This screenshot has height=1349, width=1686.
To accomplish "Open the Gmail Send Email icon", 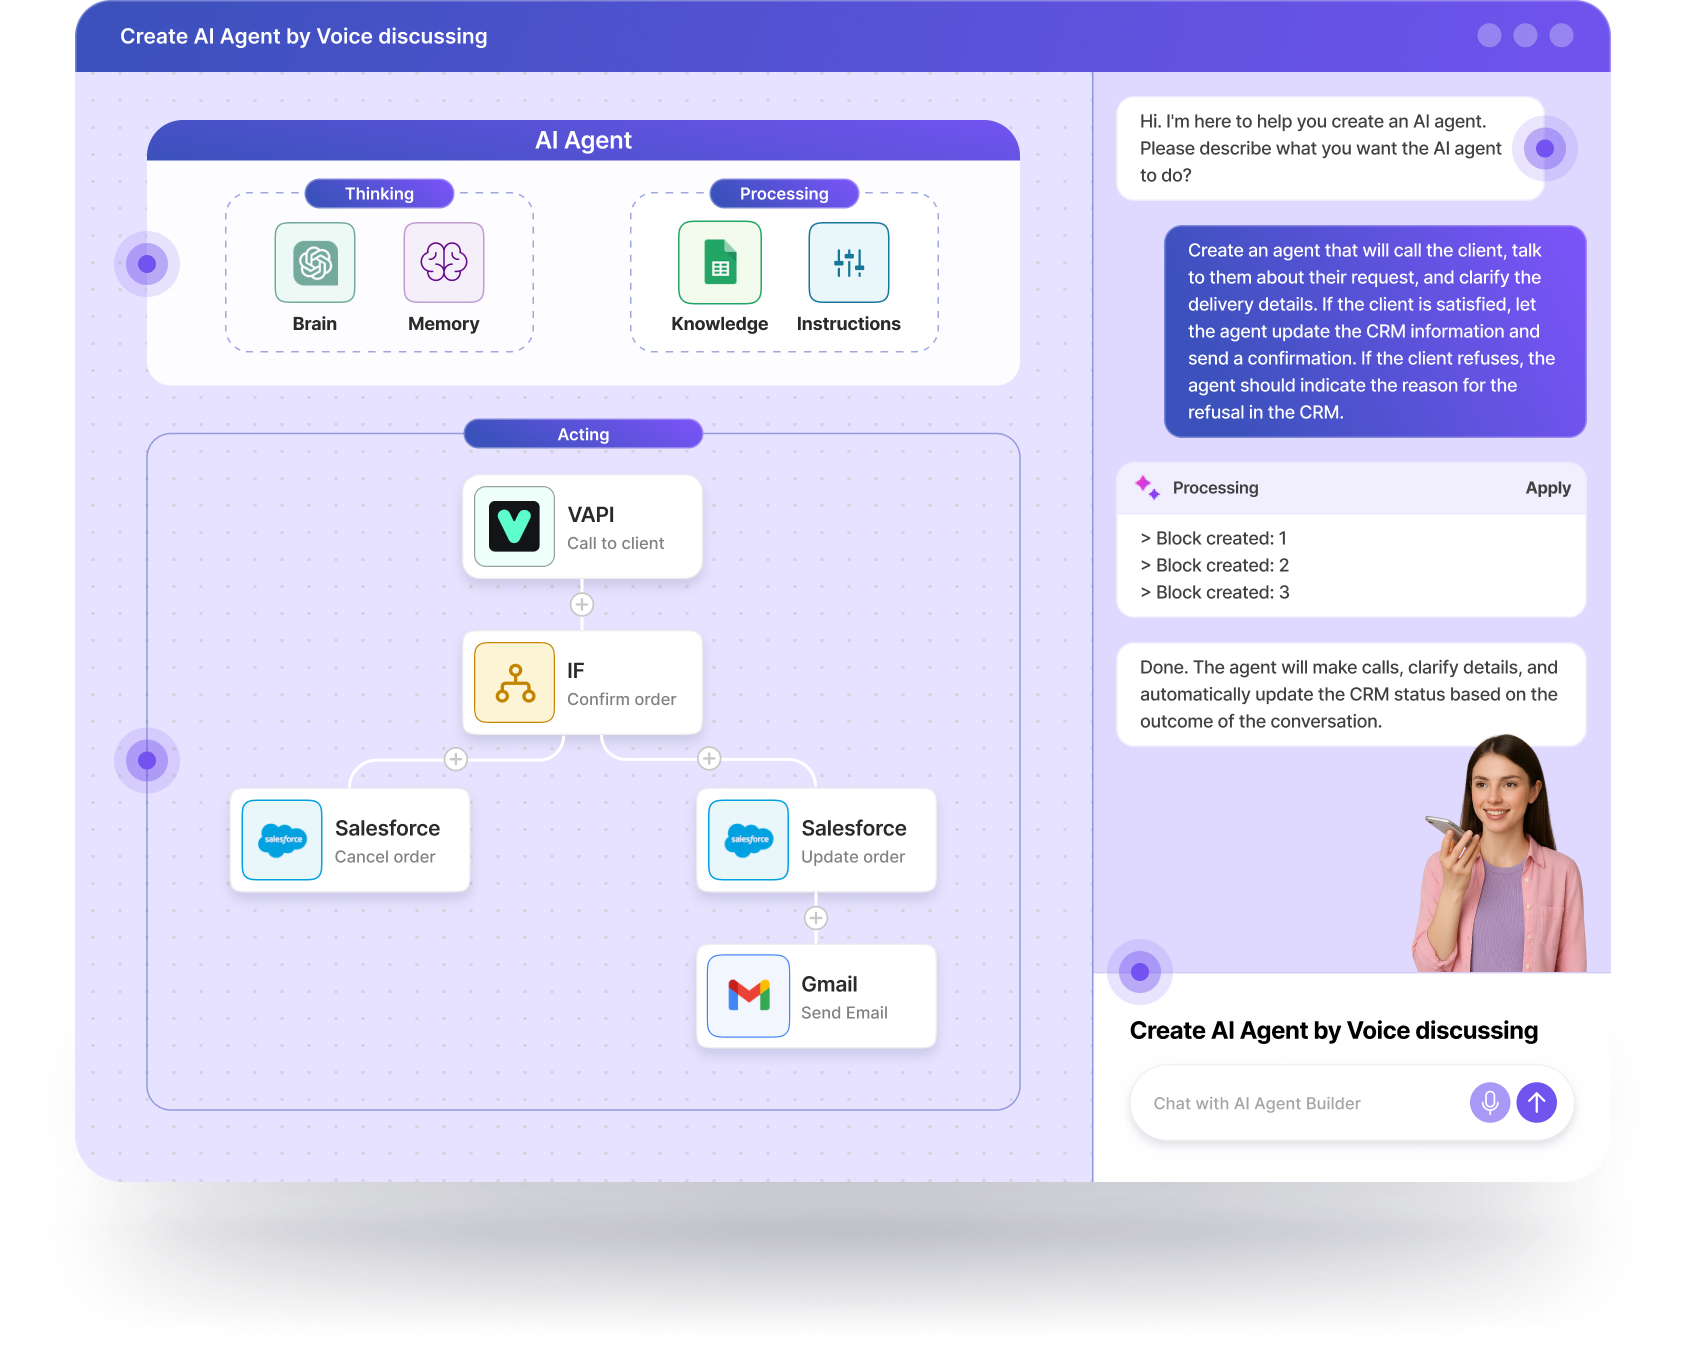I will [747, 995].
